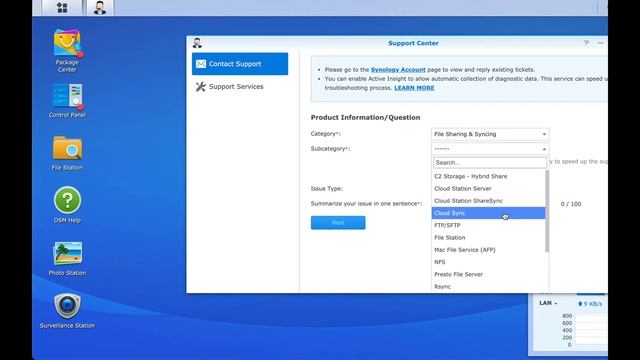Open the Synology Account link

[398, 70]
